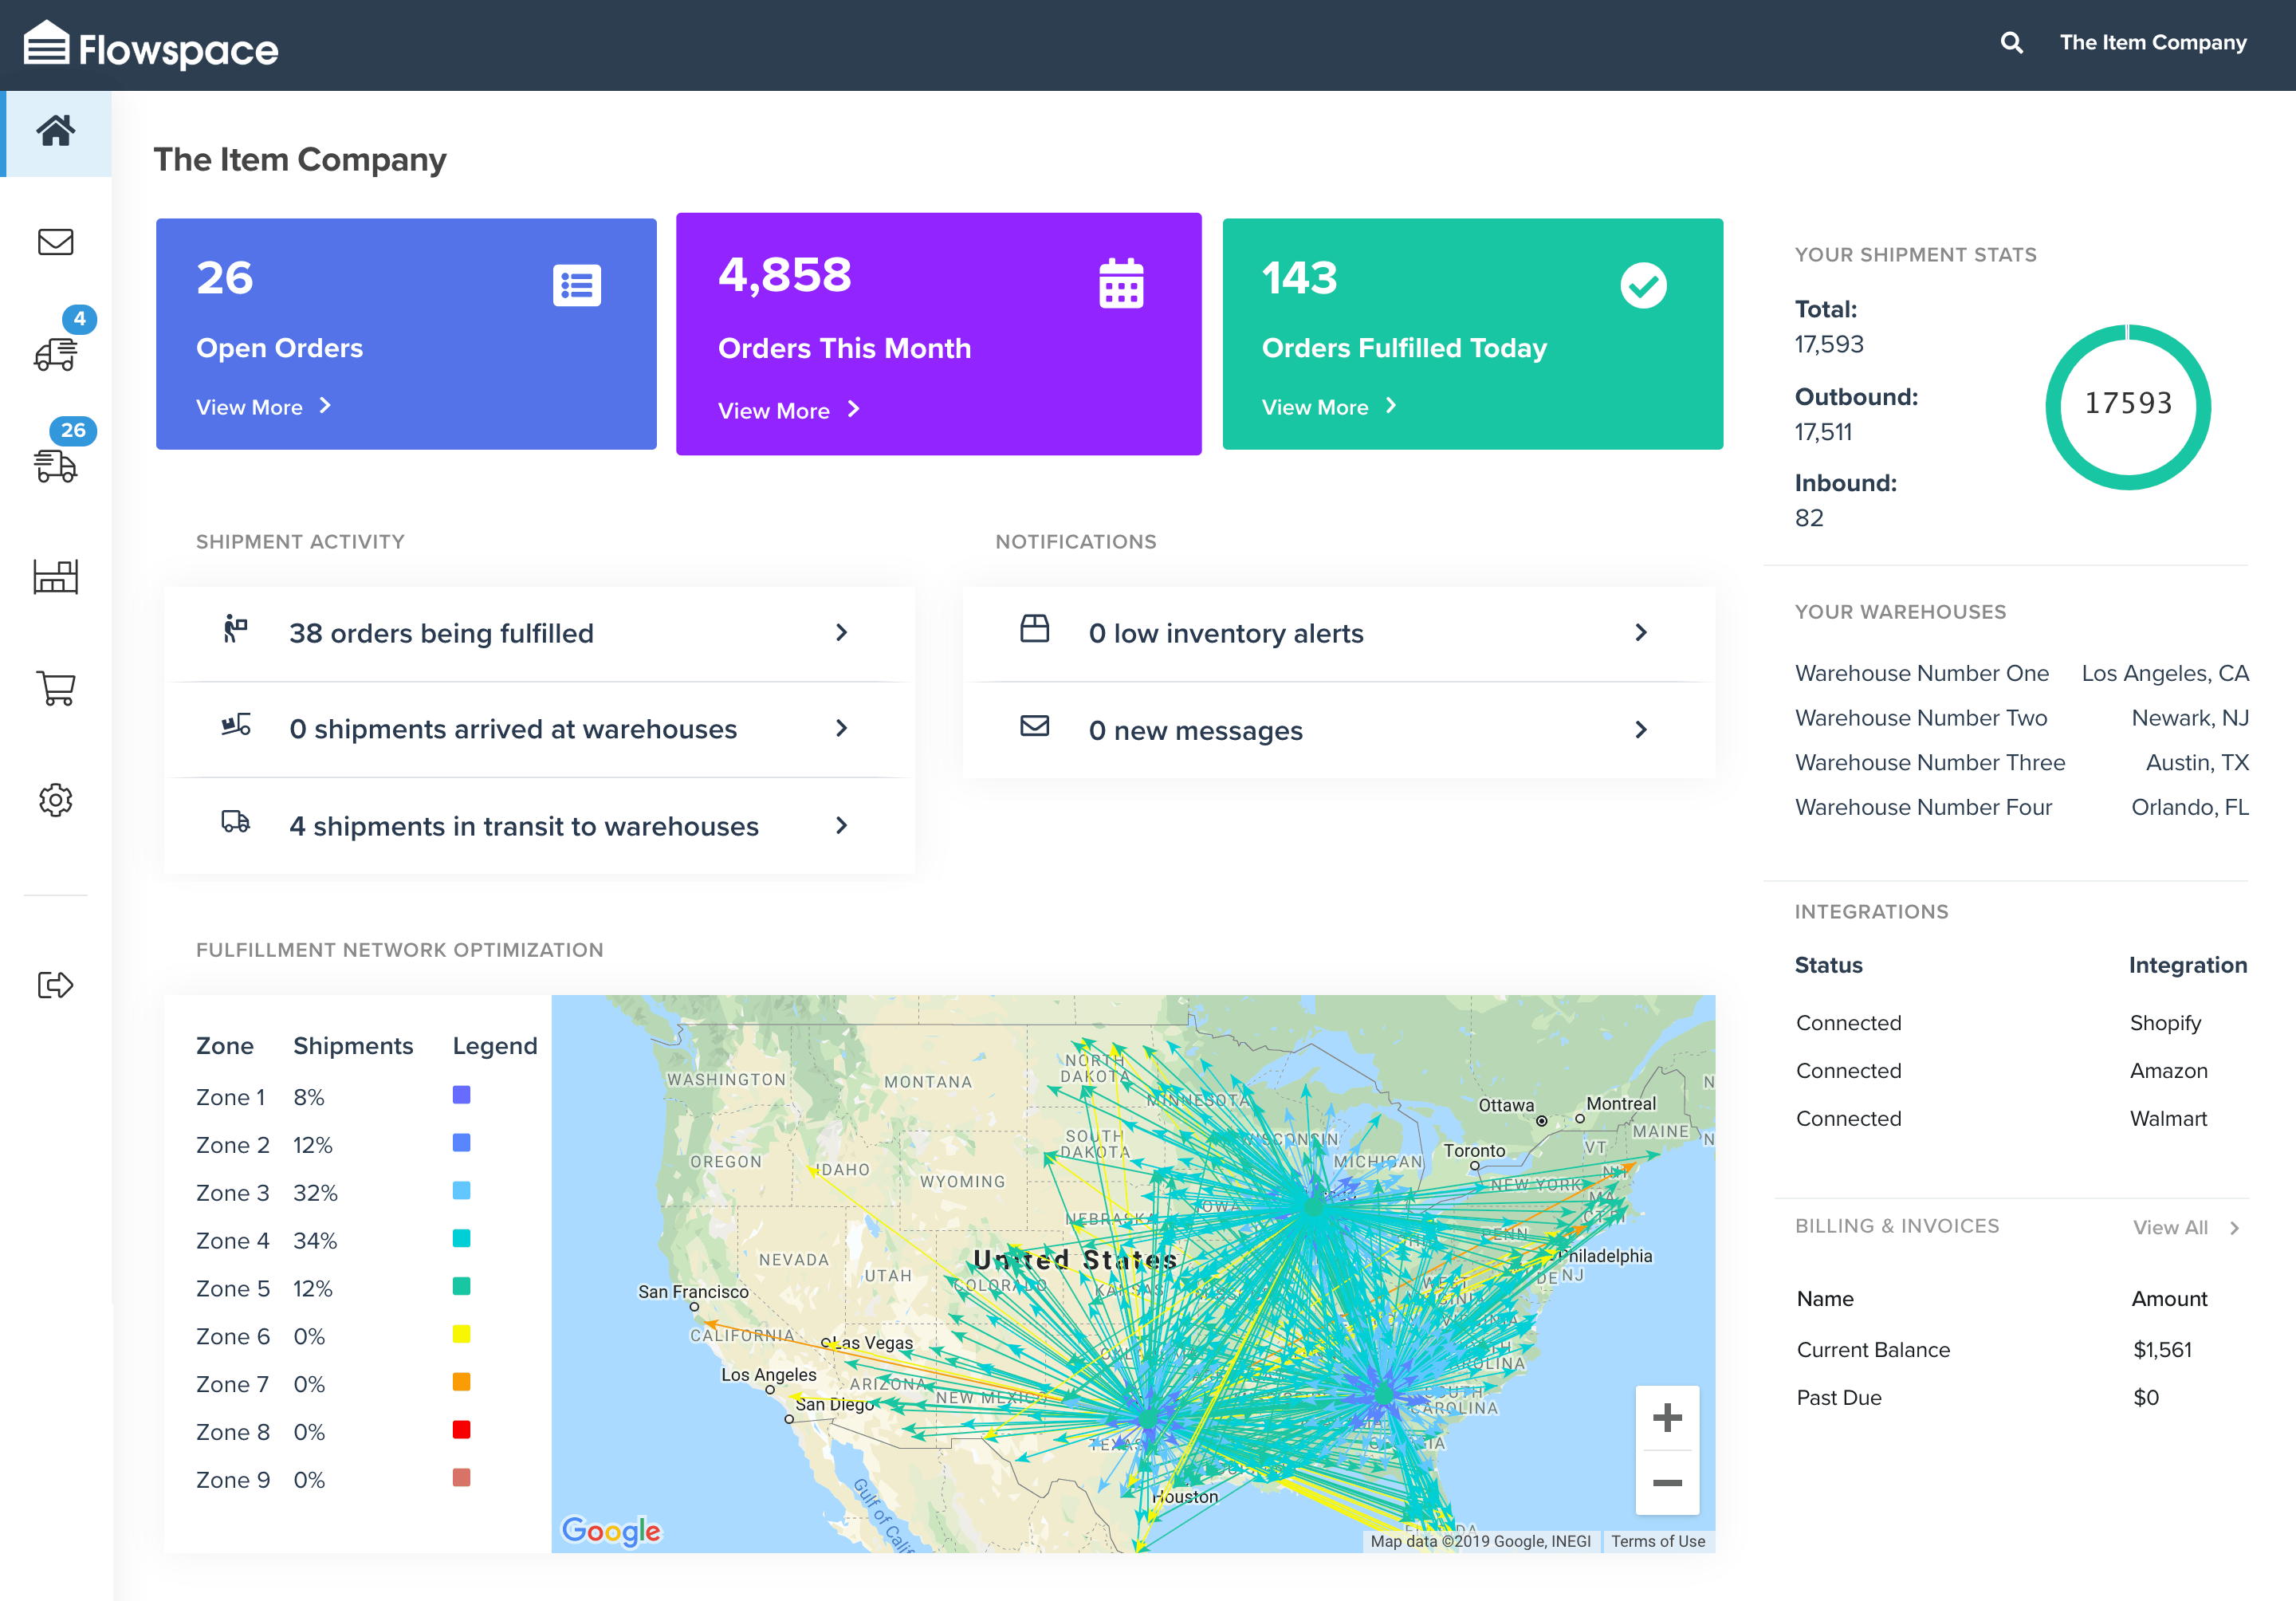Open the settings gear in sidebar
Image resolution: width=2296 pixels, height=1601 pixels.
coord(56,800)
